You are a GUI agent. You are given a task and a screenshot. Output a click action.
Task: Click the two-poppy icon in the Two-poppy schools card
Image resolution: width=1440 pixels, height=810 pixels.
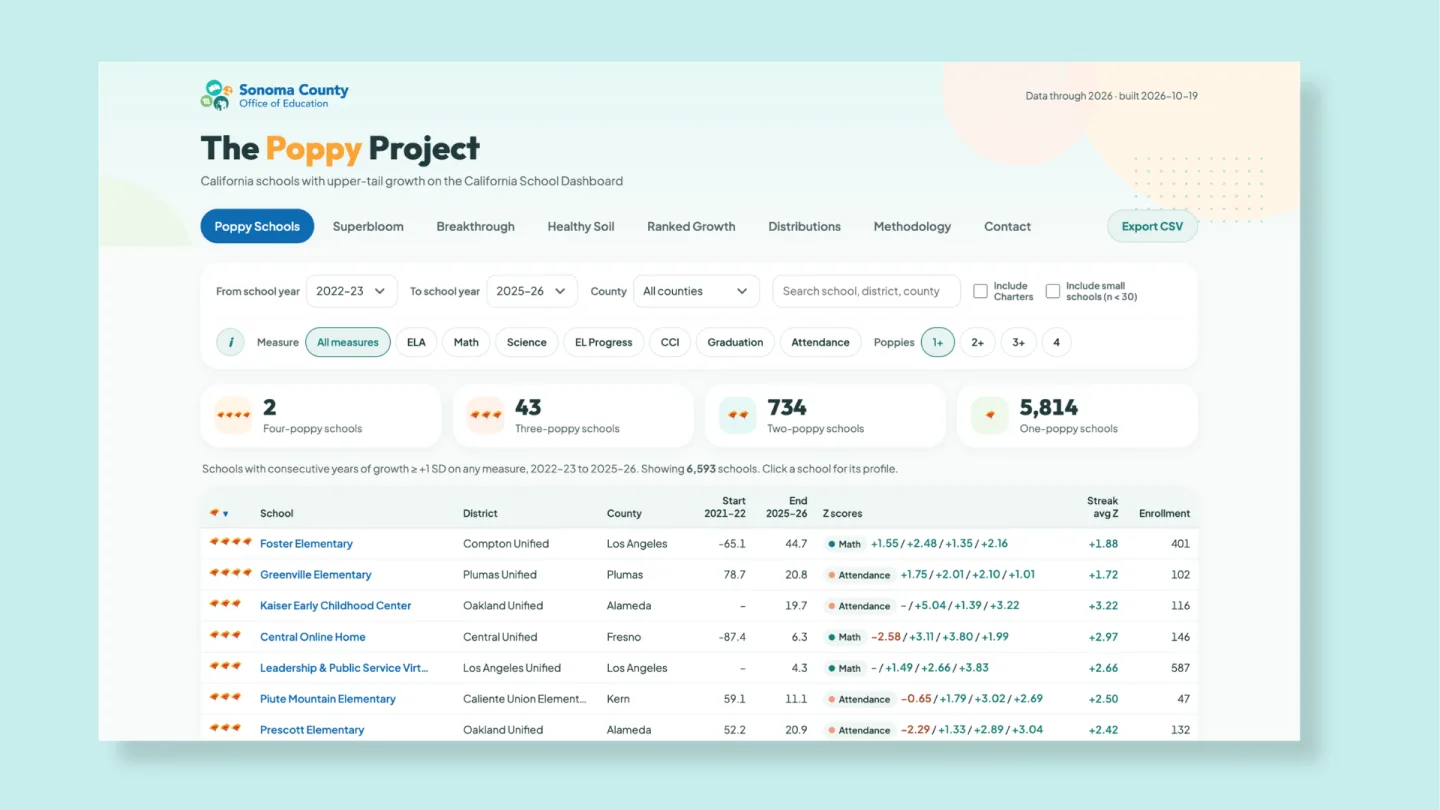coord(738,415)
